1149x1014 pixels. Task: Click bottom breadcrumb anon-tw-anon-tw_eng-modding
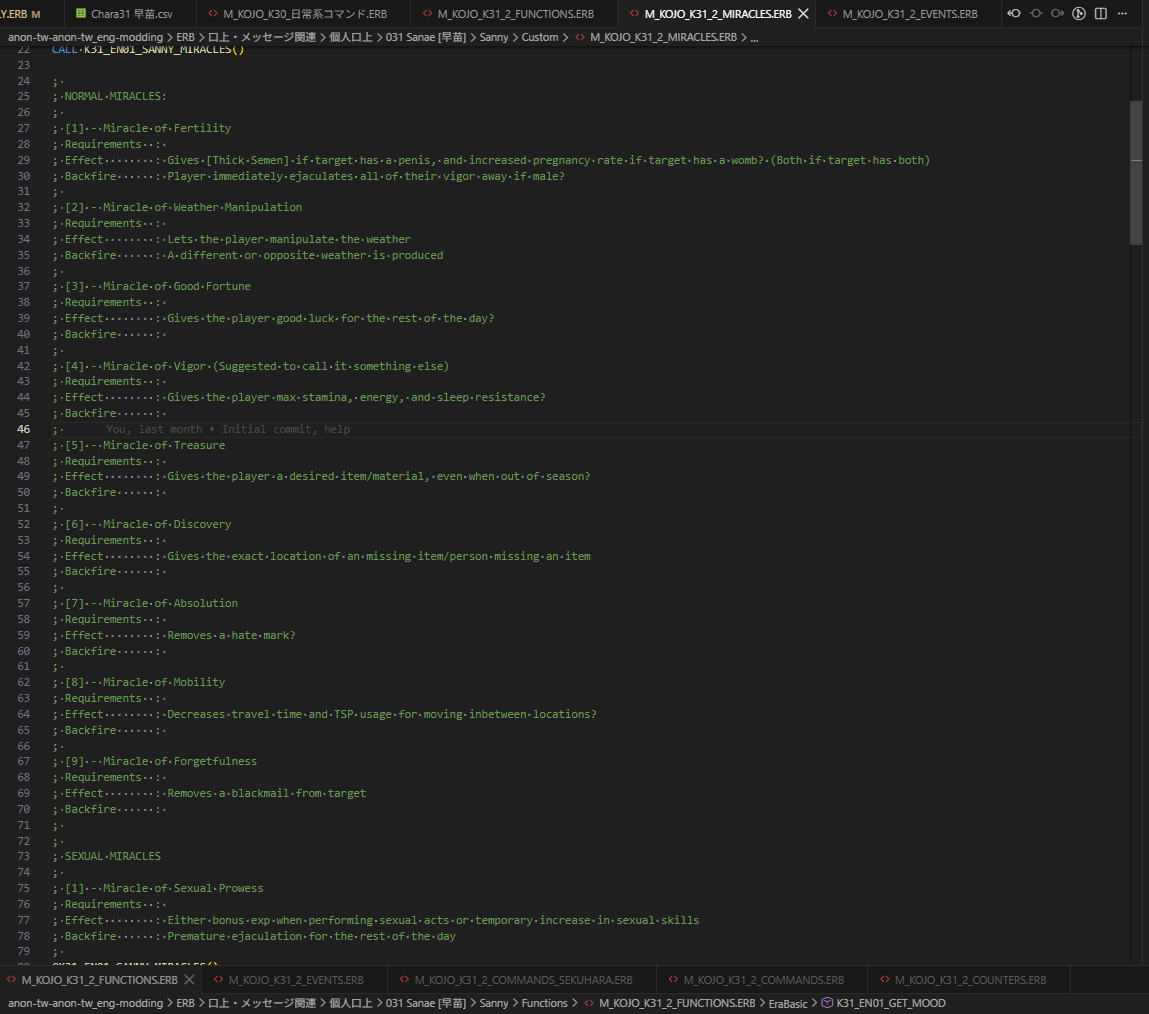coord(86,1003)
